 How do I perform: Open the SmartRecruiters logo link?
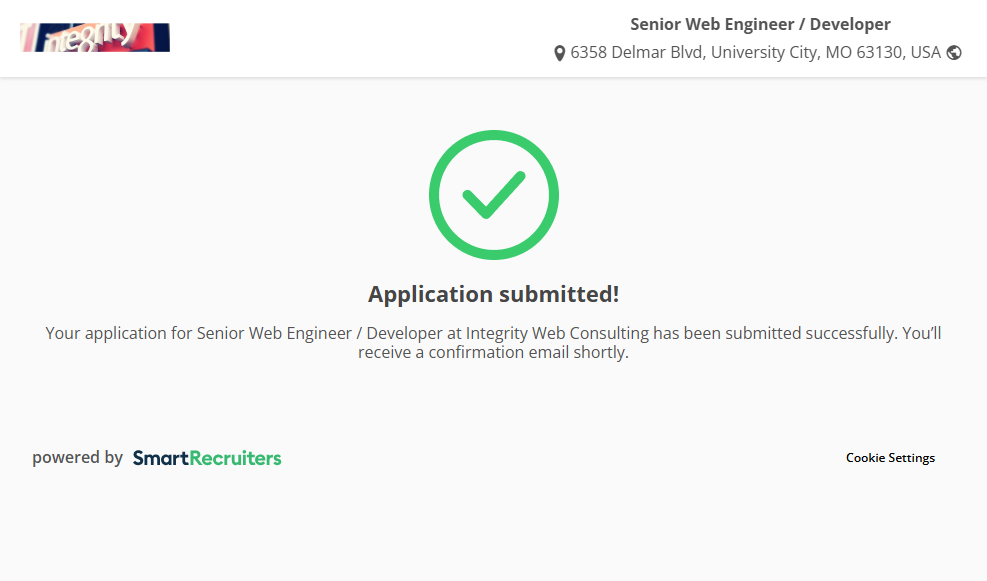coord(207,458)
